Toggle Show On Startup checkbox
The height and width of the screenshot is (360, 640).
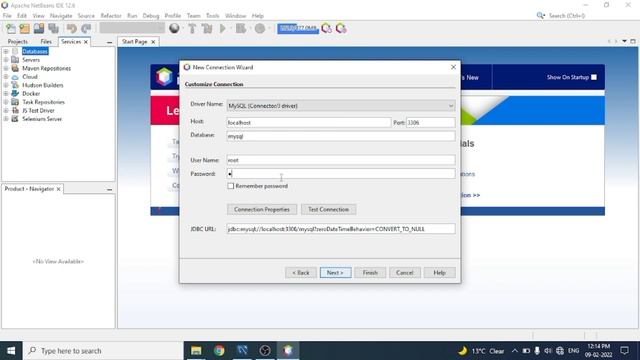(594, 77)
